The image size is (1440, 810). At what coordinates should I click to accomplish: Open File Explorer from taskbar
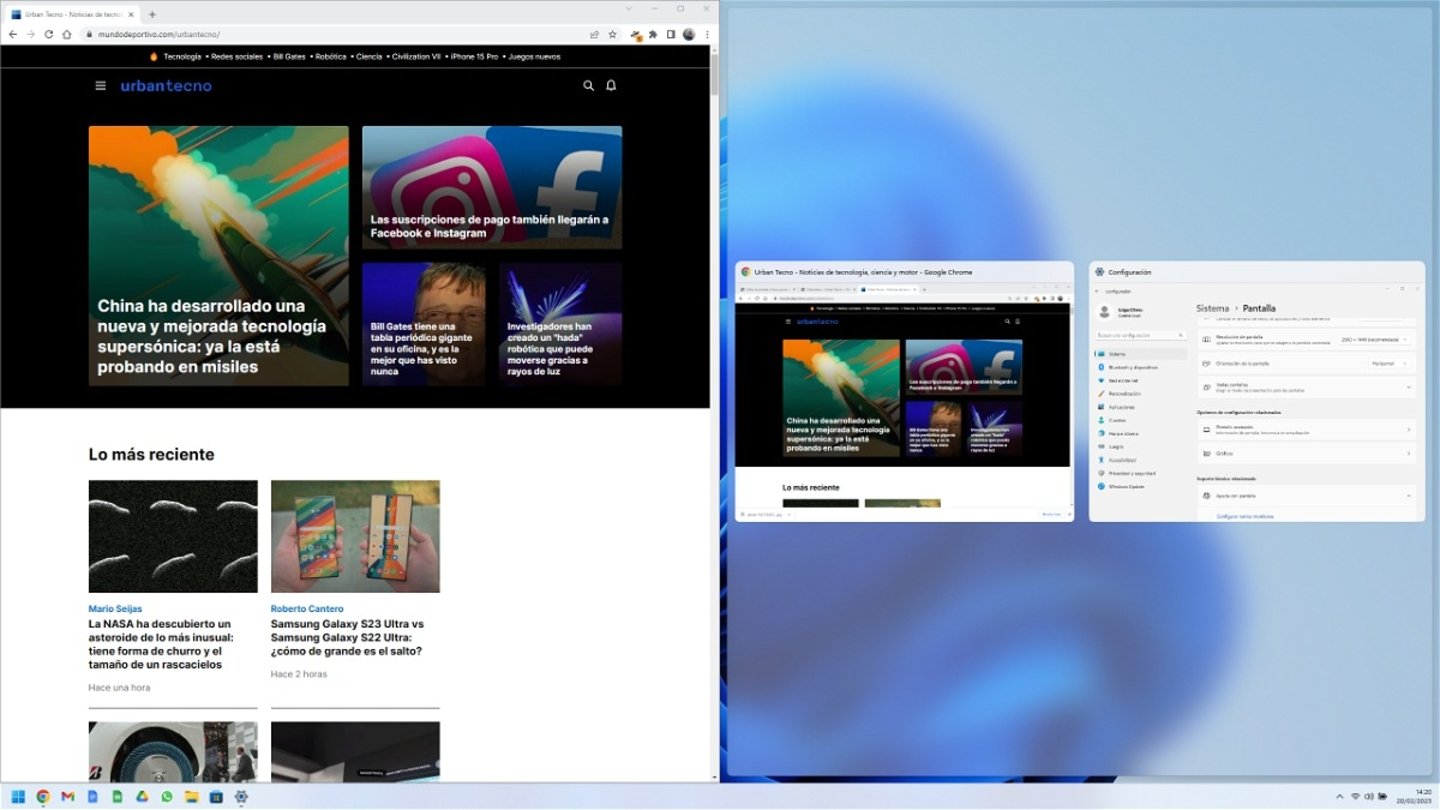point(191,797)
